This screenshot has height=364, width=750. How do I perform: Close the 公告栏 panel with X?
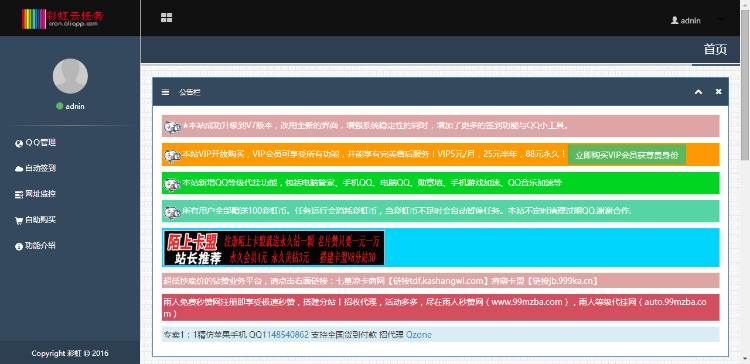(x=718, y=91)
